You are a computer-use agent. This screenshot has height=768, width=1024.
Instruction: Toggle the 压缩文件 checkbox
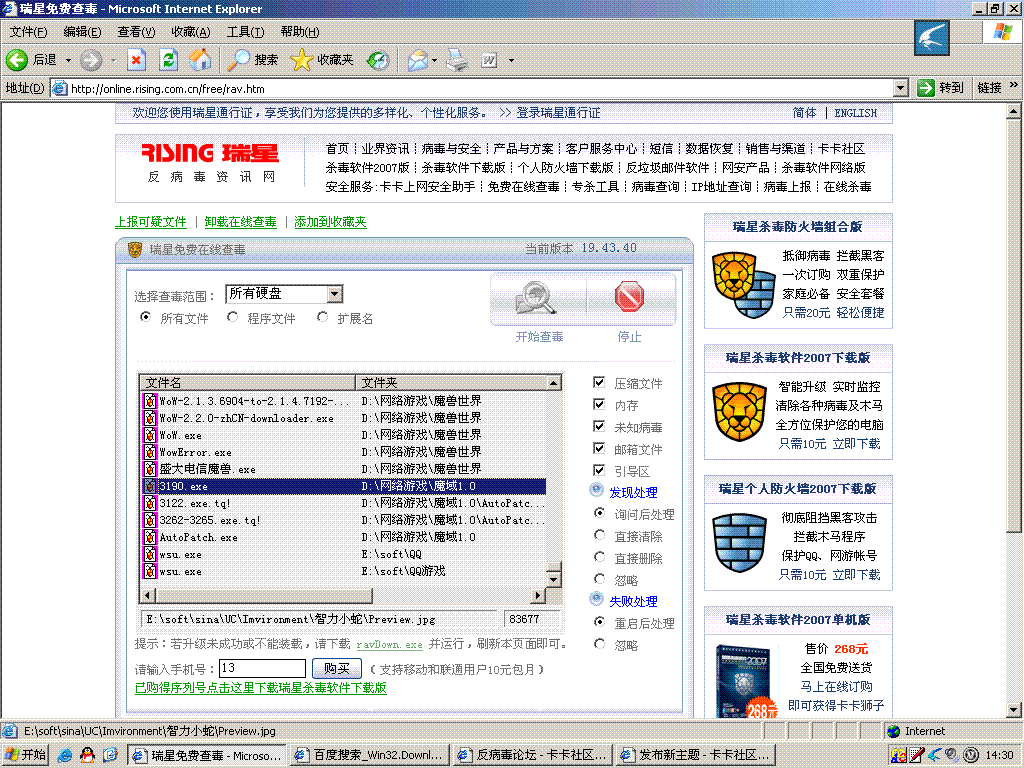tap(599, 382)
